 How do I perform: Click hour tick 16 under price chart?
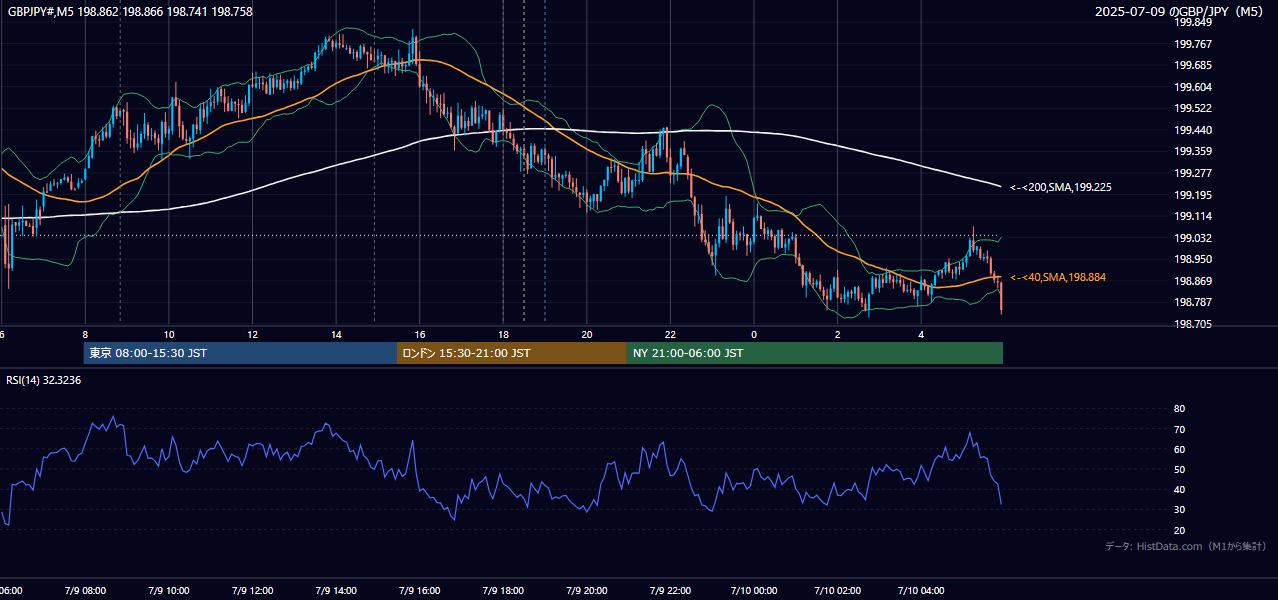coord(420,334)
